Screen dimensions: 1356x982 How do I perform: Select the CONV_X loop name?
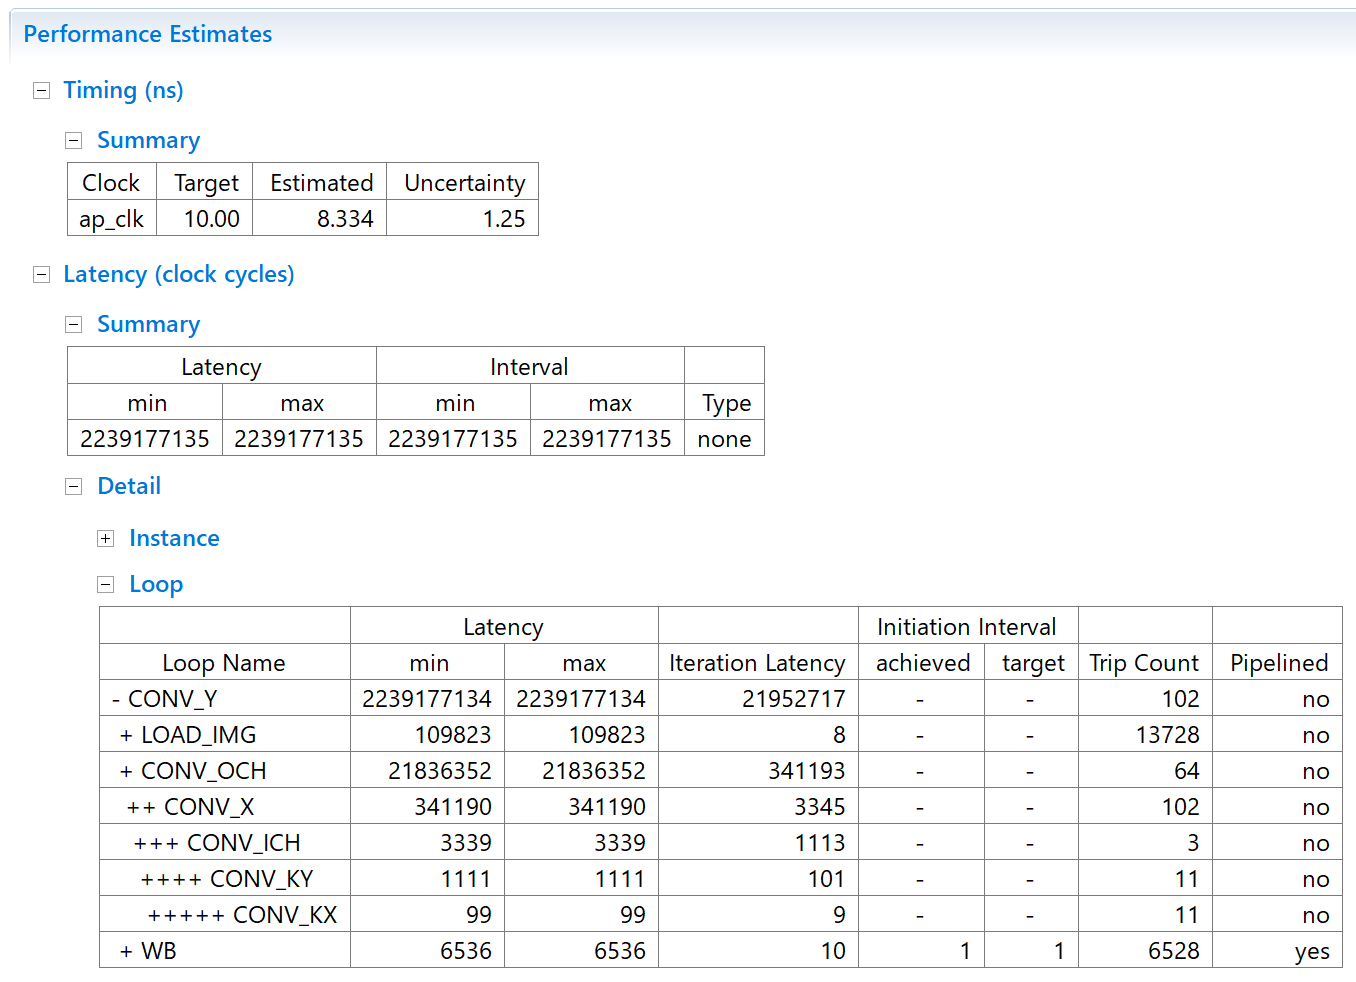coord(225,806)
